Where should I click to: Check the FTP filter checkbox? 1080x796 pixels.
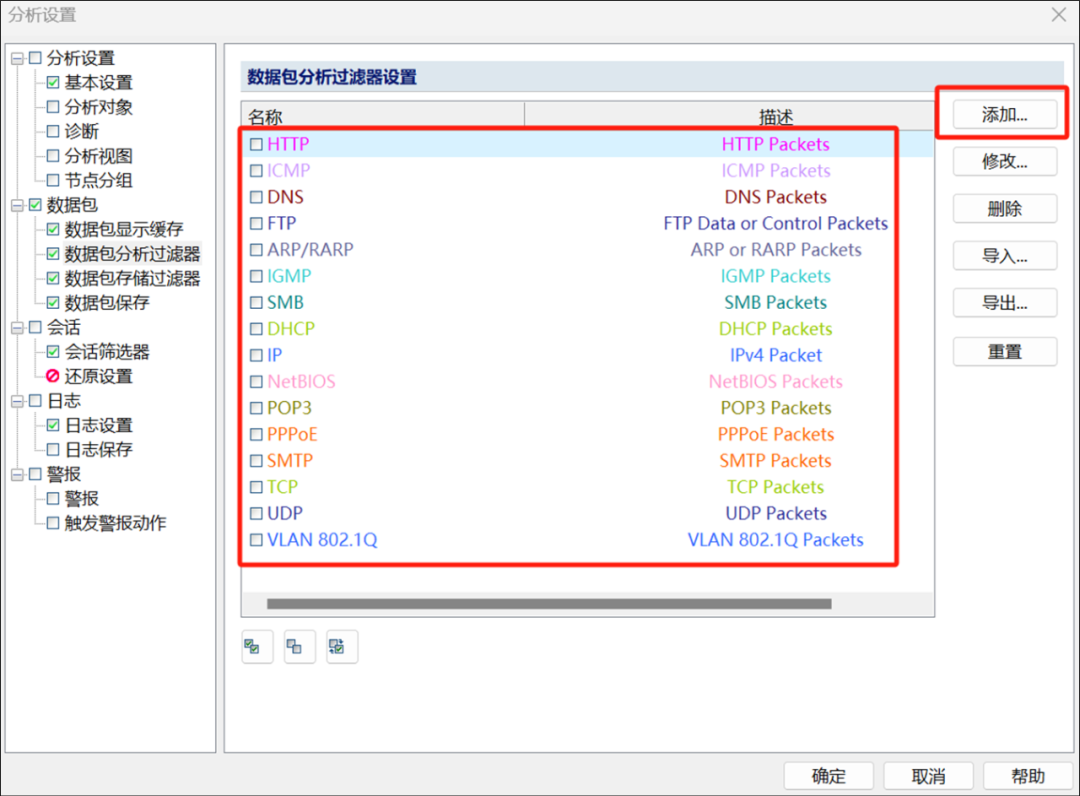256,223
